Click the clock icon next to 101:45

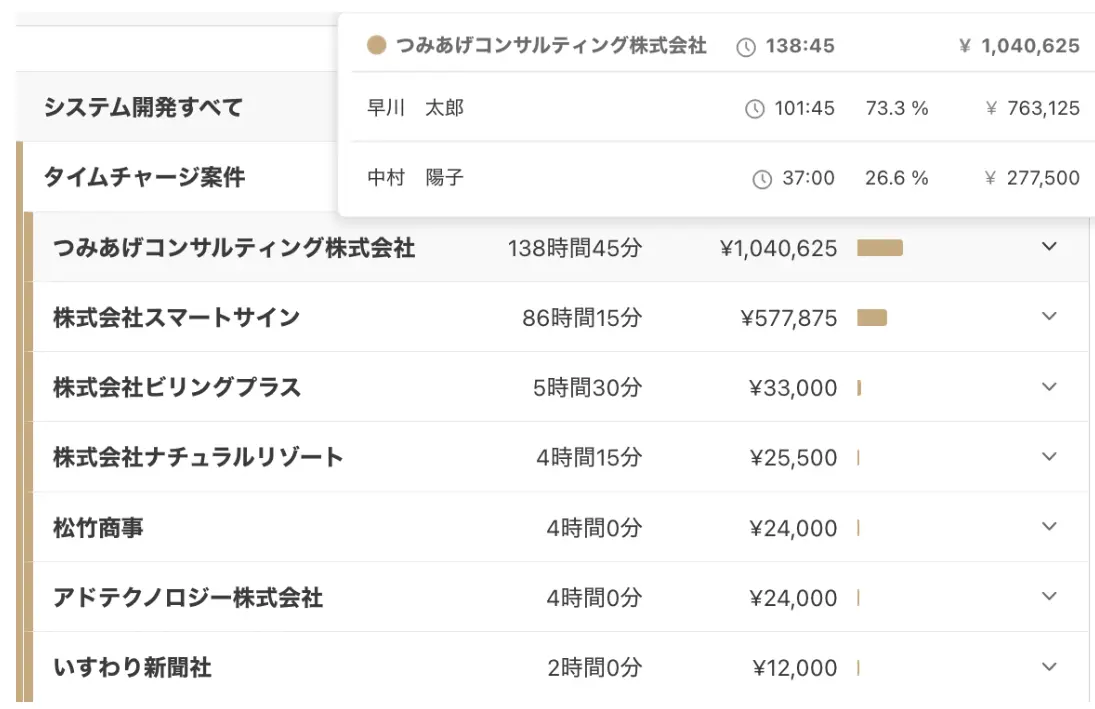click(x=755, y=109)
